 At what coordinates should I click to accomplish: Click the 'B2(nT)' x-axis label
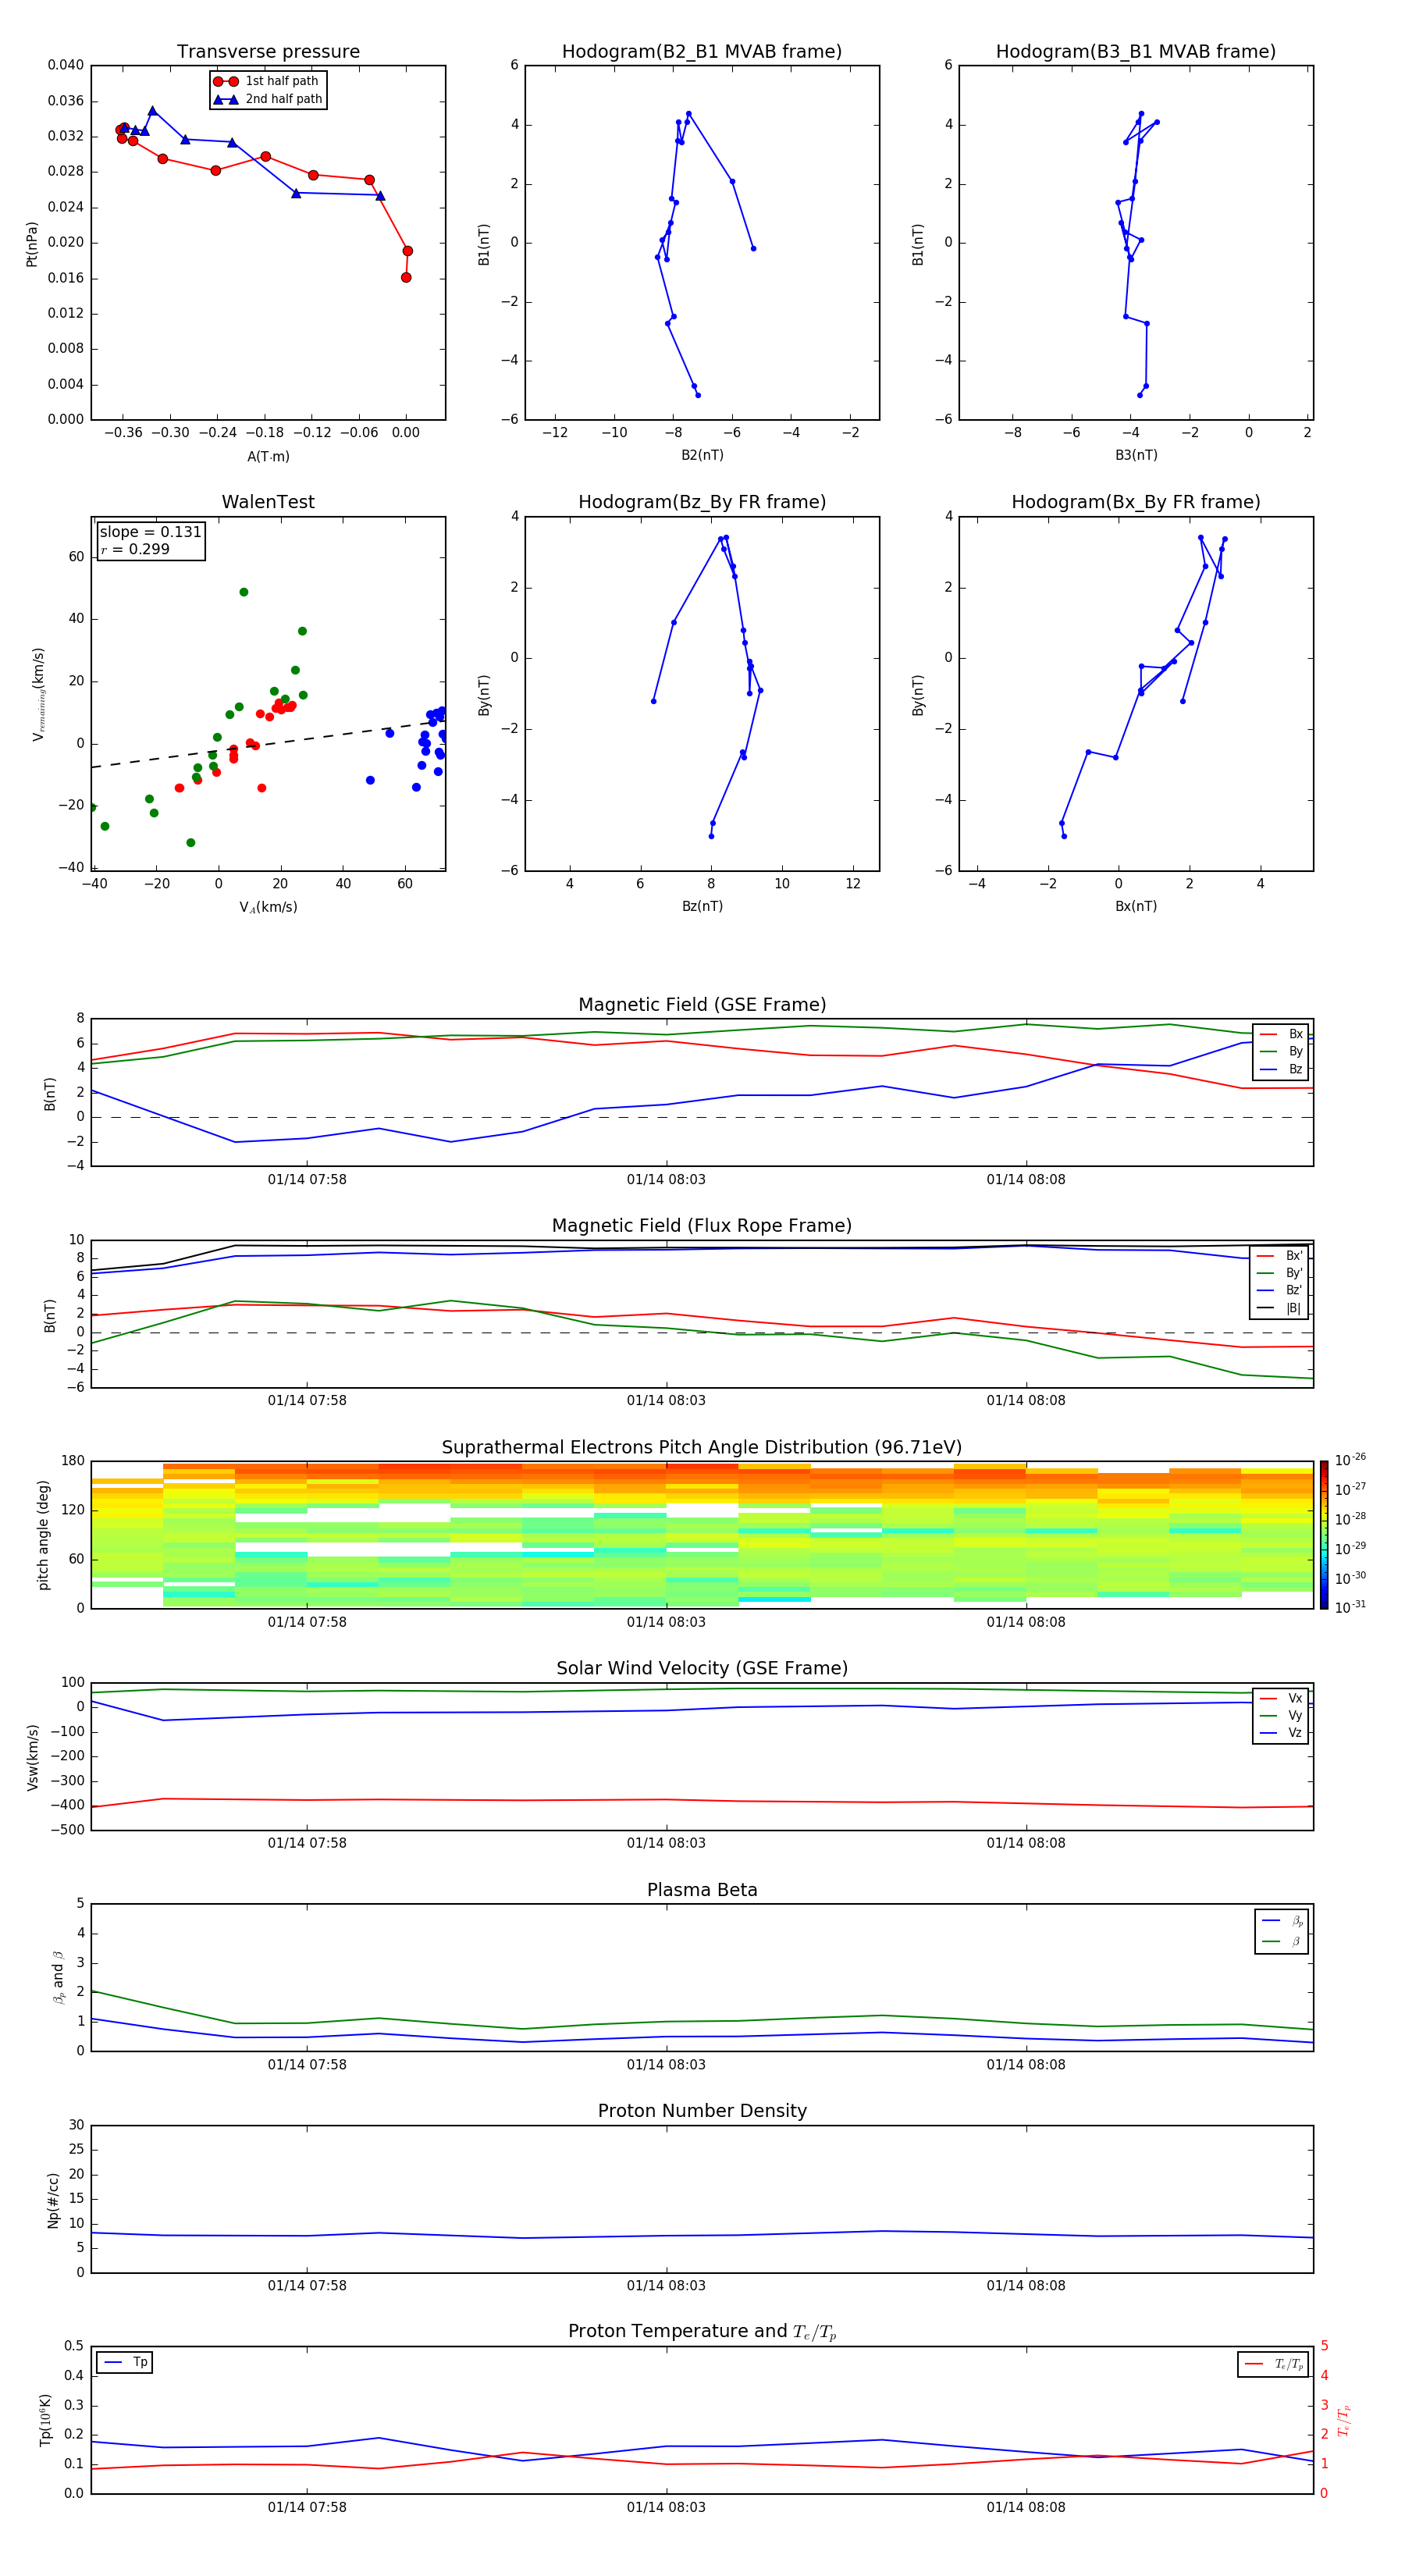click(702, 455)
